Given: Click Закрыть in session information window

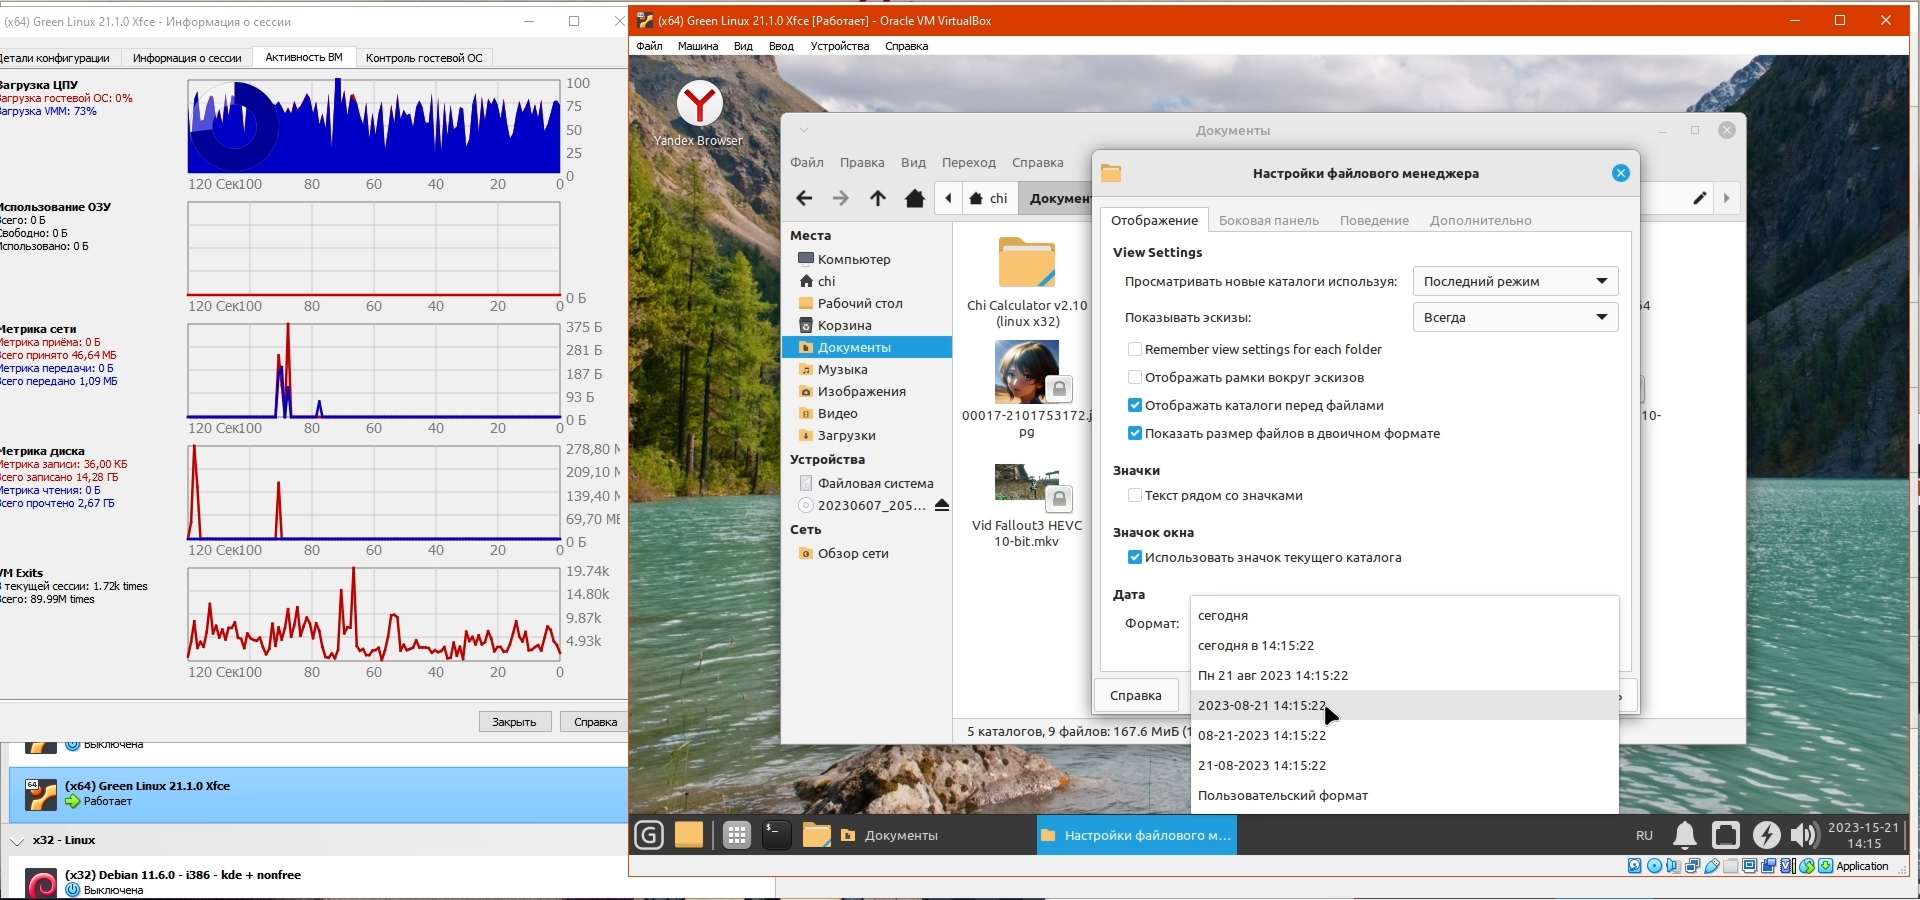Looking at the screenshot, I should pyautogui.click(x=514, y=722).
